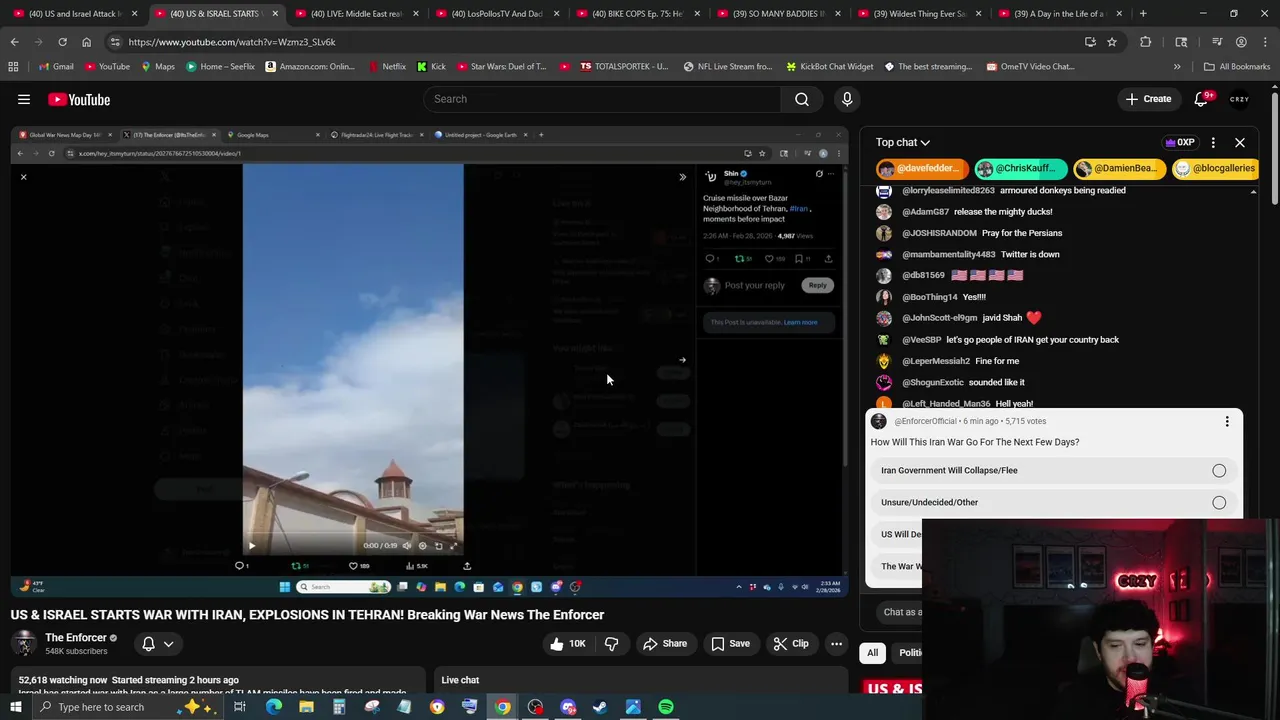
Task: Open @blocgalleries super chat chip
Action: [1214, 168]
